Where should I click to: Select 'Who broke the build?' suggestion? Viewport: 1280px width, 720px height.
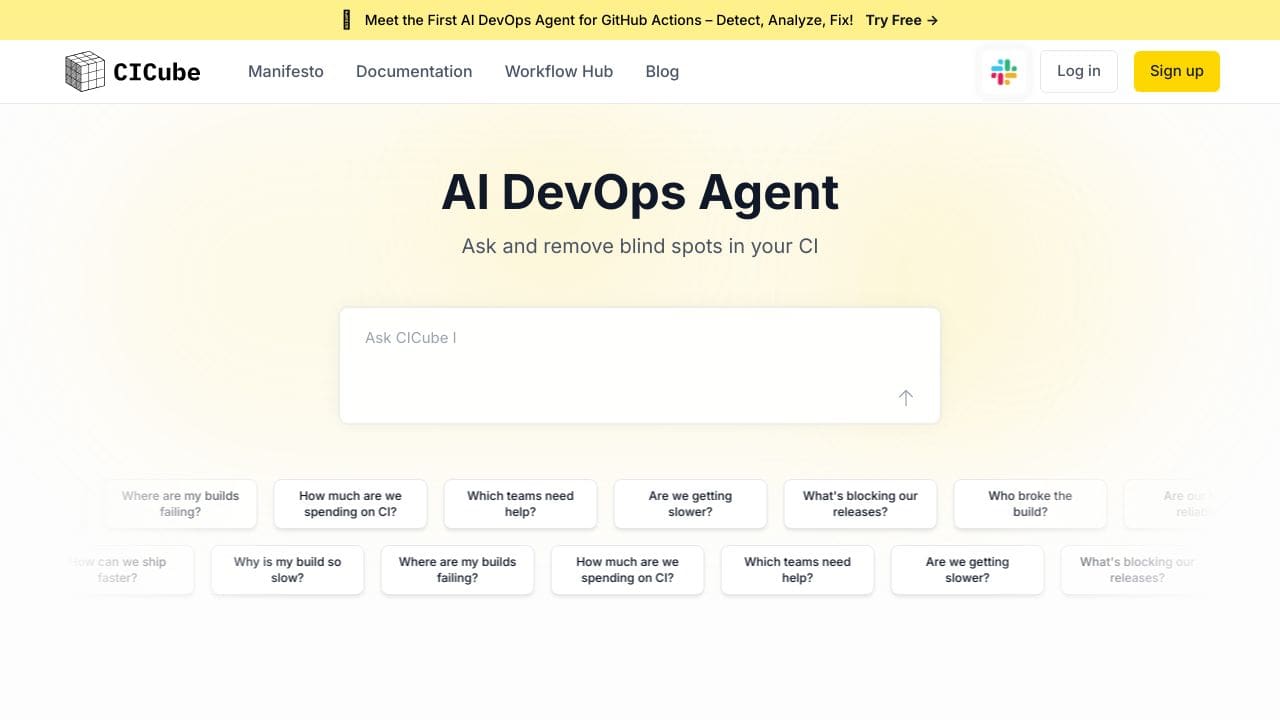1030,504
